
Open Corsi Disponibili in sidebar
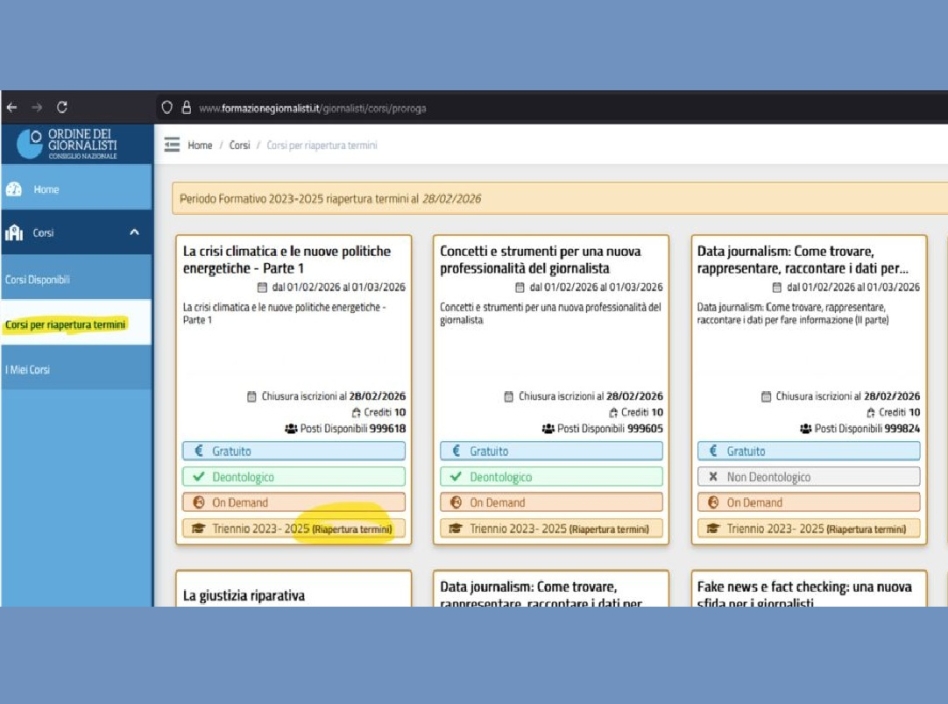(x=38, y=280)
